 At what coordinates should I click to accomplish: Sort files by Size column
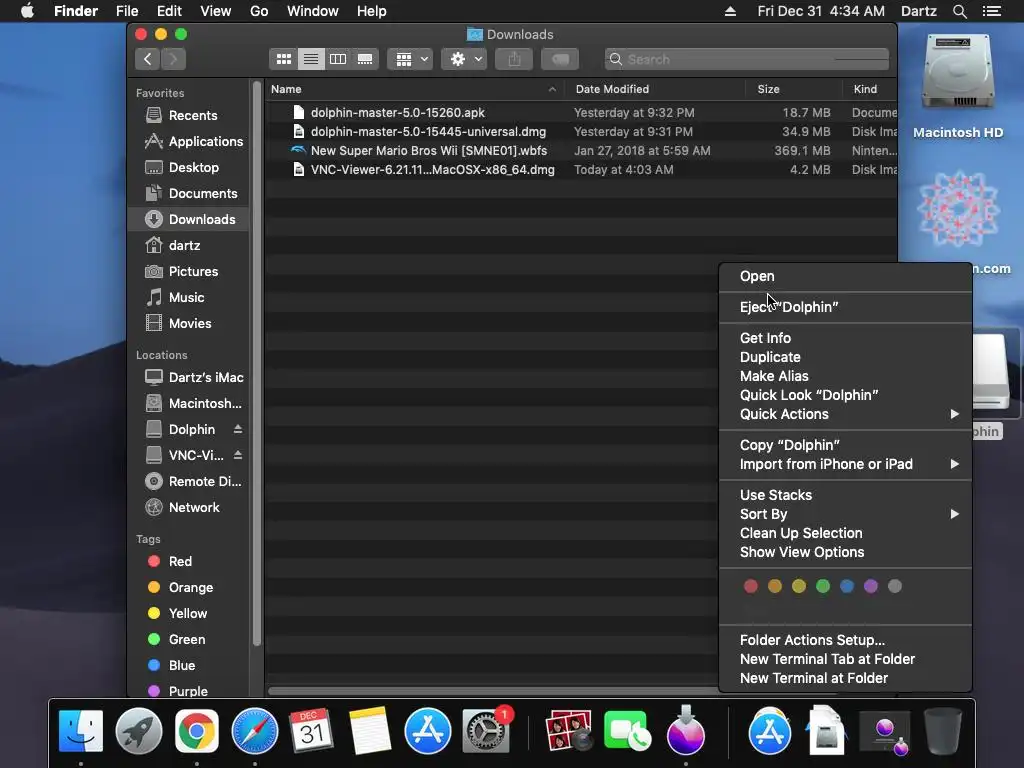pos(793,89)
